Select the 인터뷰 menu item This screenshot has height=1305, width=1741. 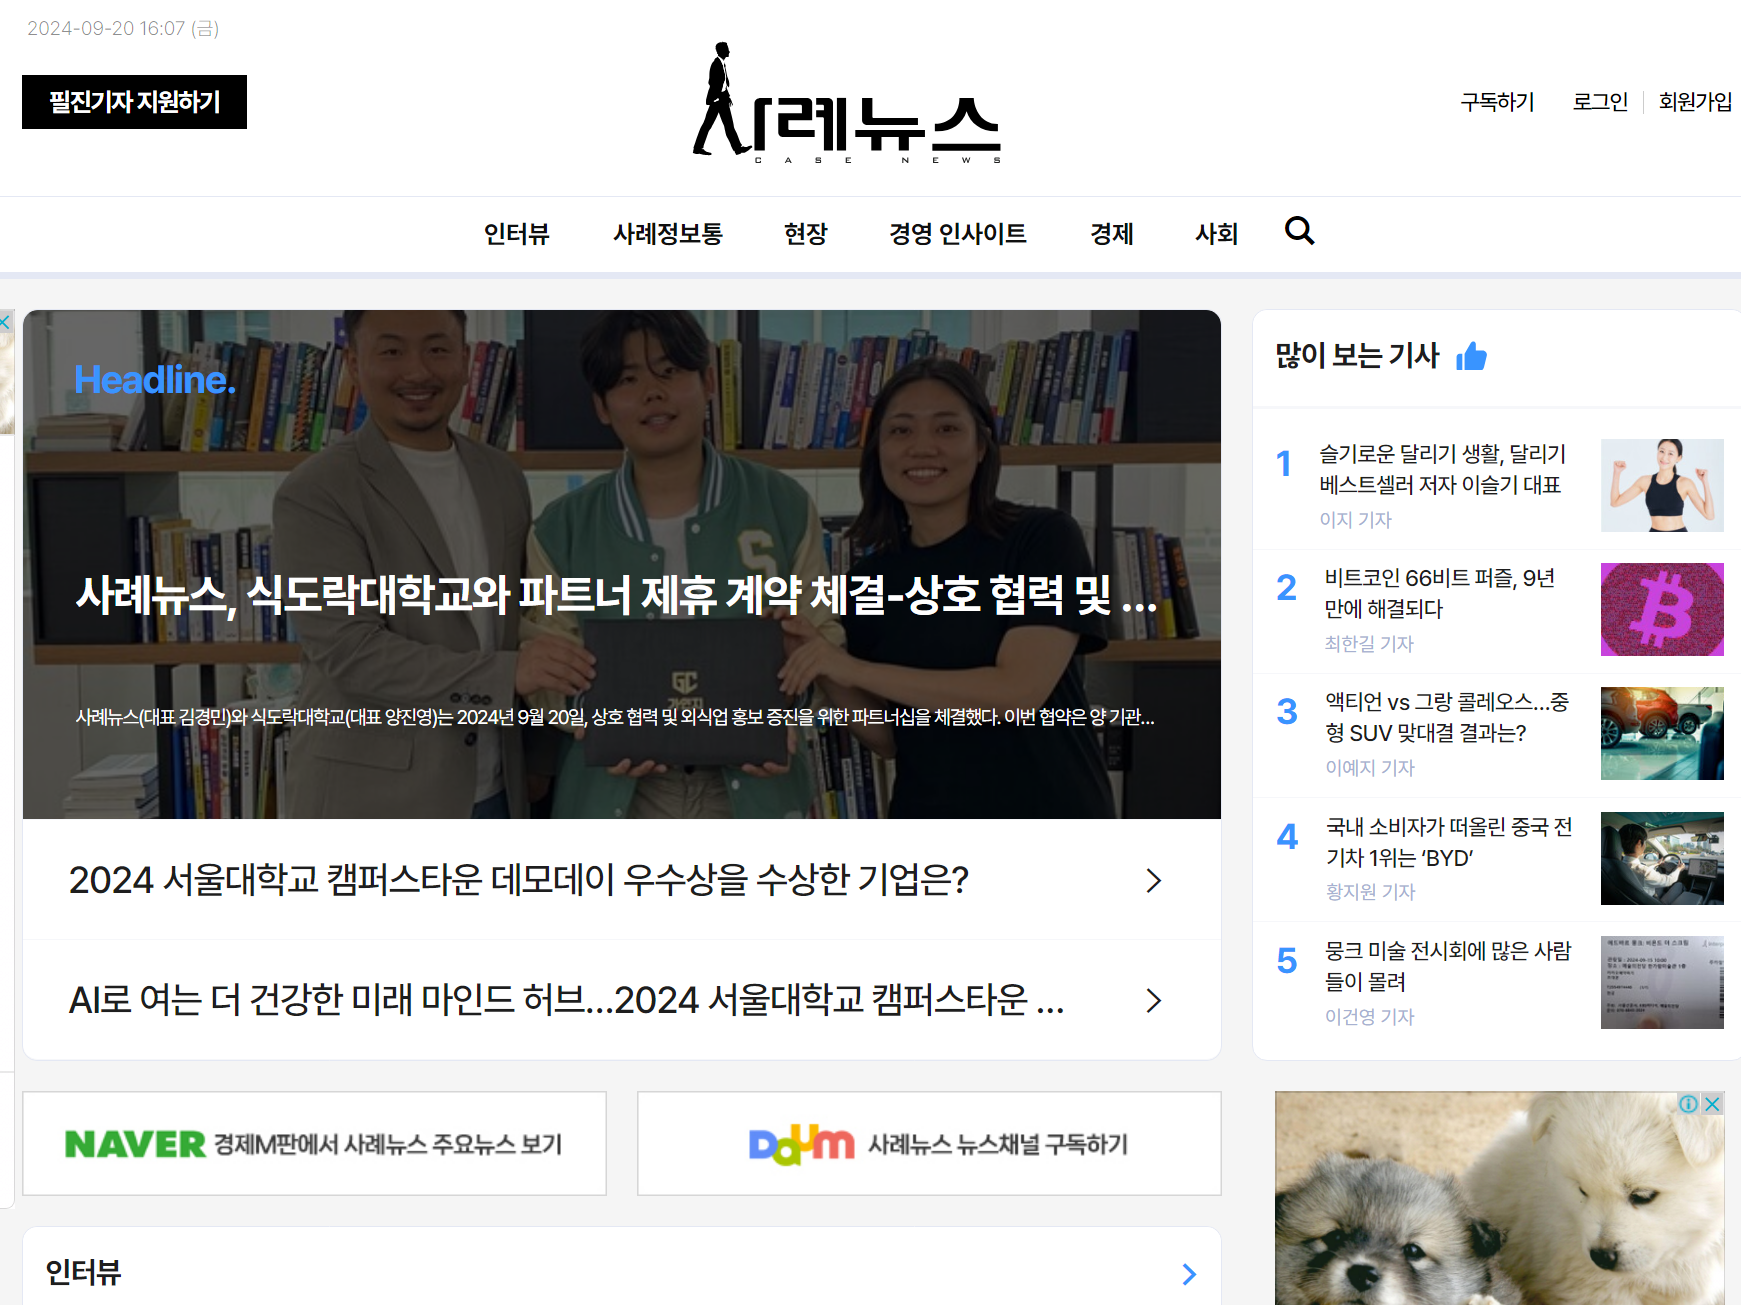[517, 234]
